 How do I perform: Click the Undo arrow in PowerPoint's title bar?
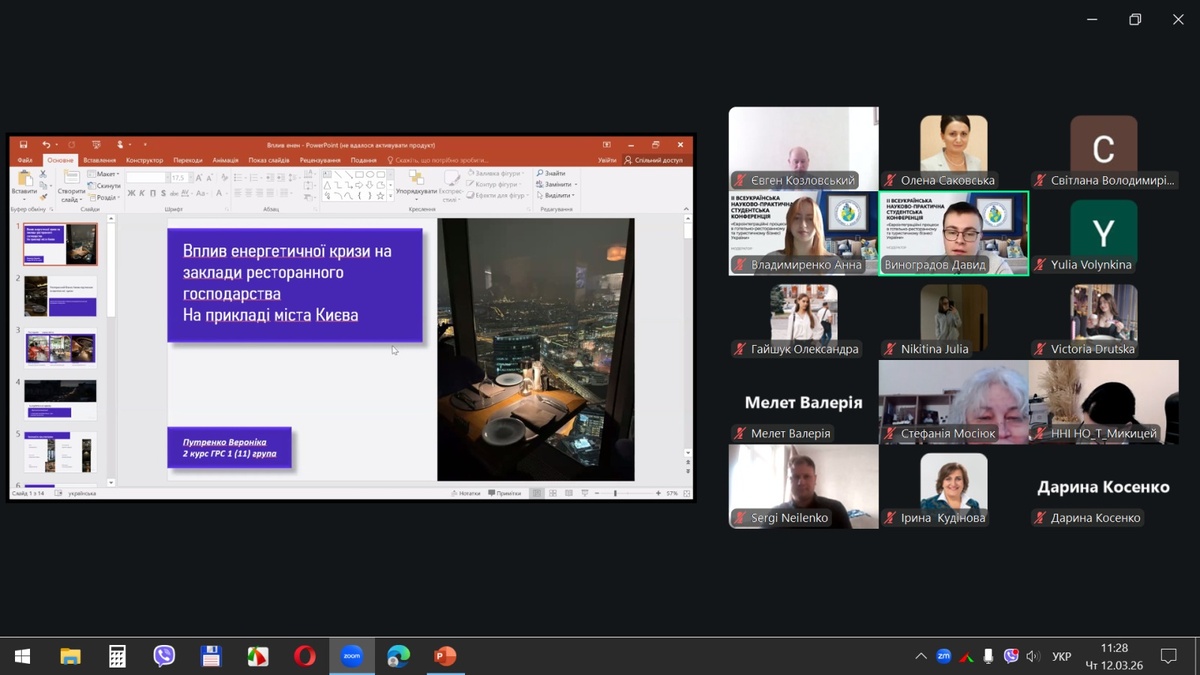[x=46, y=145]
